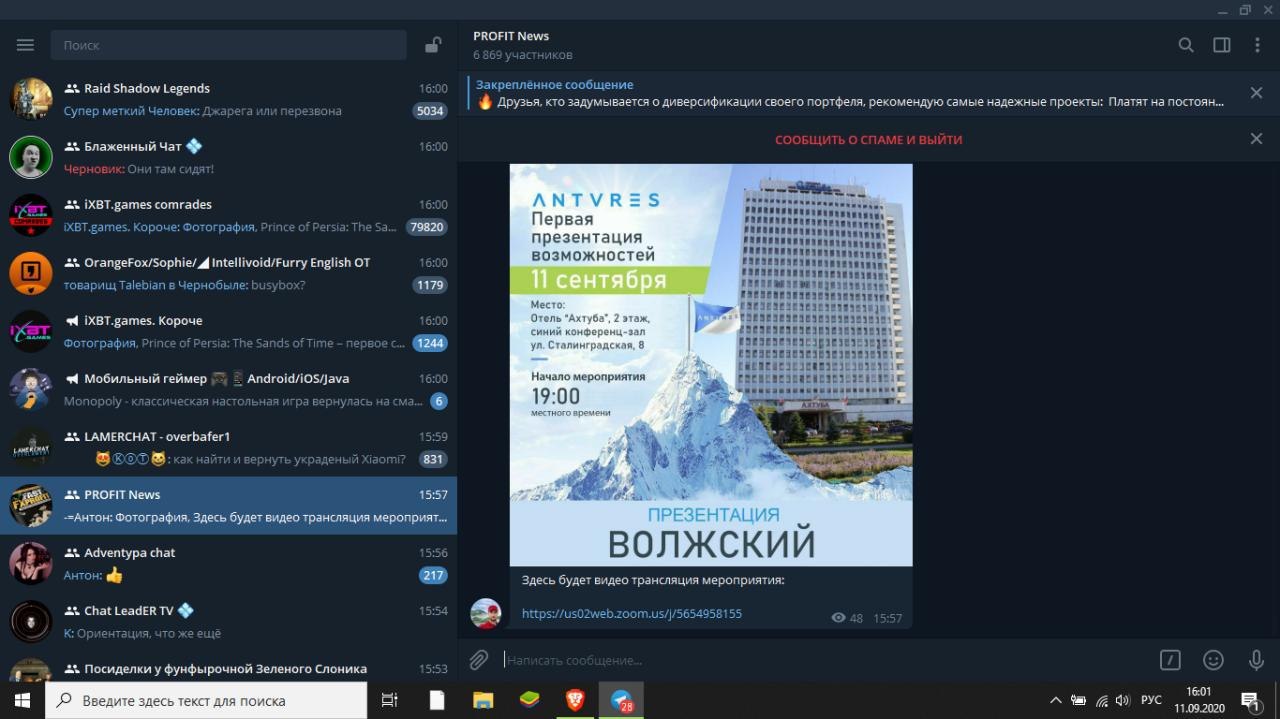Click the PROFIT News chat list avatar
The image size is (1280, 719).
31,505
